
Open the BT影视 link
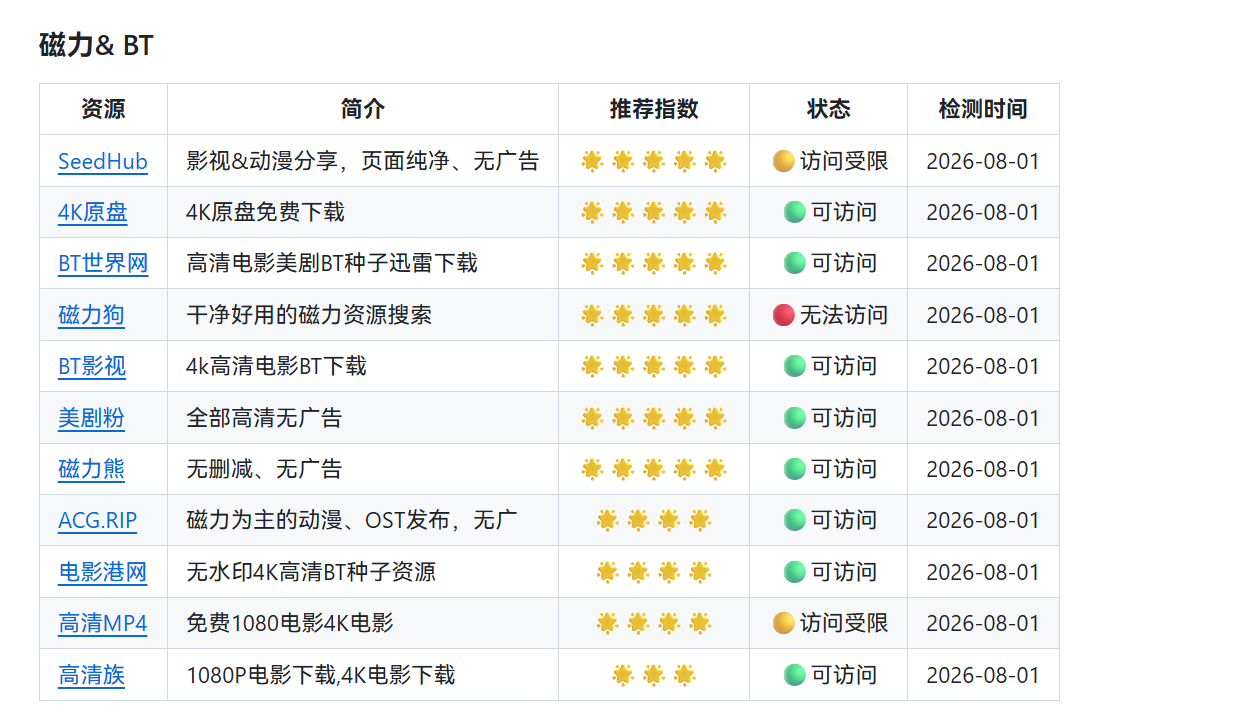92,366
